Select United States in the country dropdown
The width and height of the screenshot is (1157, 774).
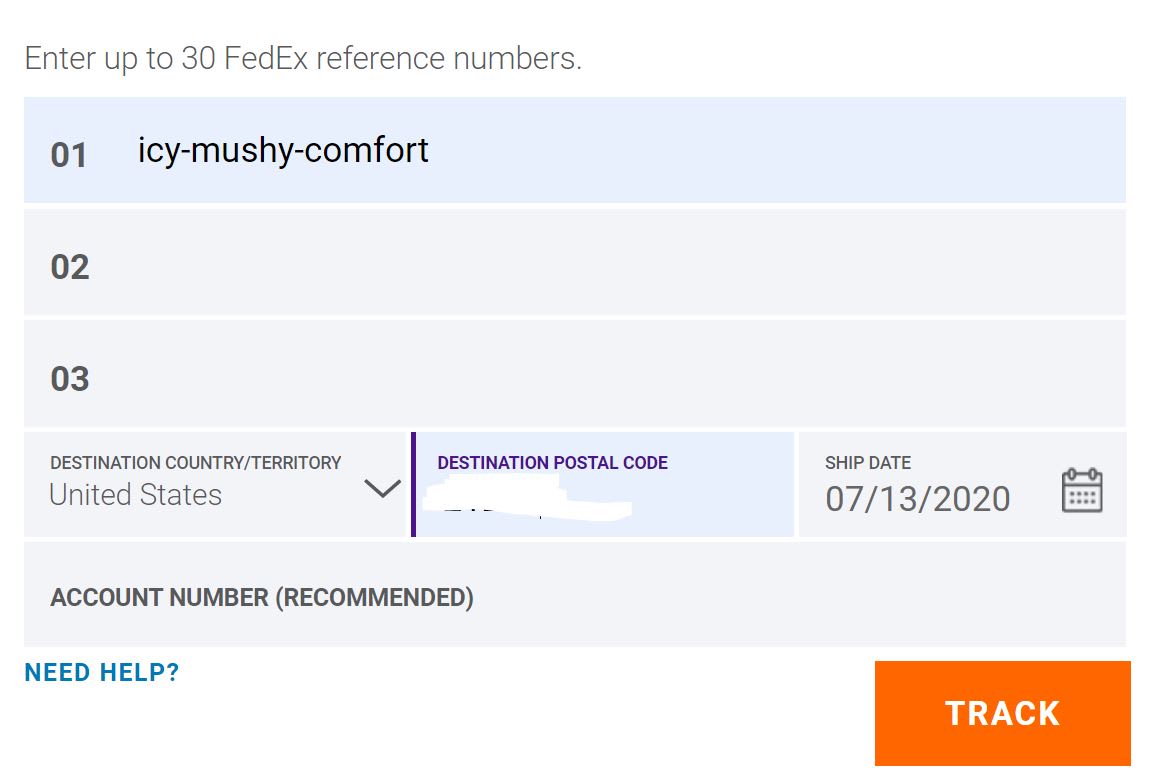(x=136, y=495)
